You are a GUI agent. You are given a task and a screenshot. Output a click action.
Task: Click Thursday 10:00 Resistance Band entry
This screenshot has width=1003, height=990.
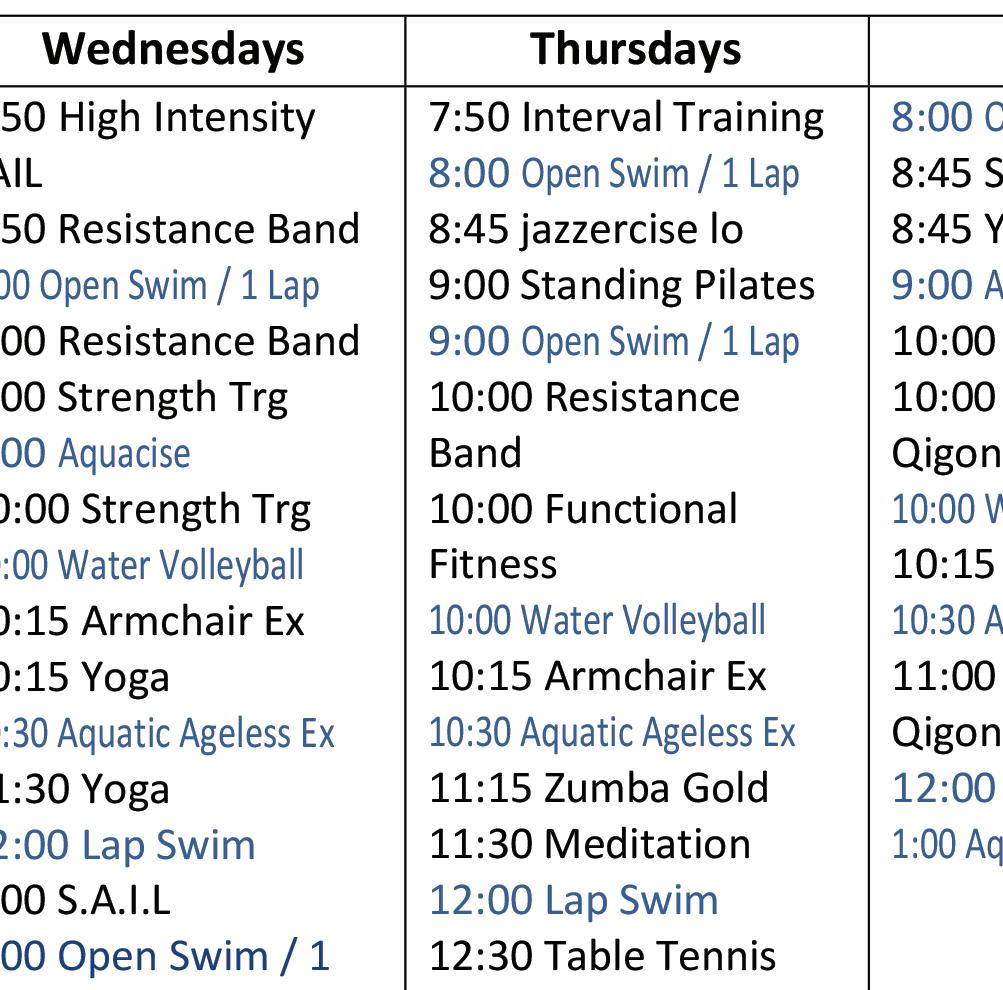click(584, 425)
